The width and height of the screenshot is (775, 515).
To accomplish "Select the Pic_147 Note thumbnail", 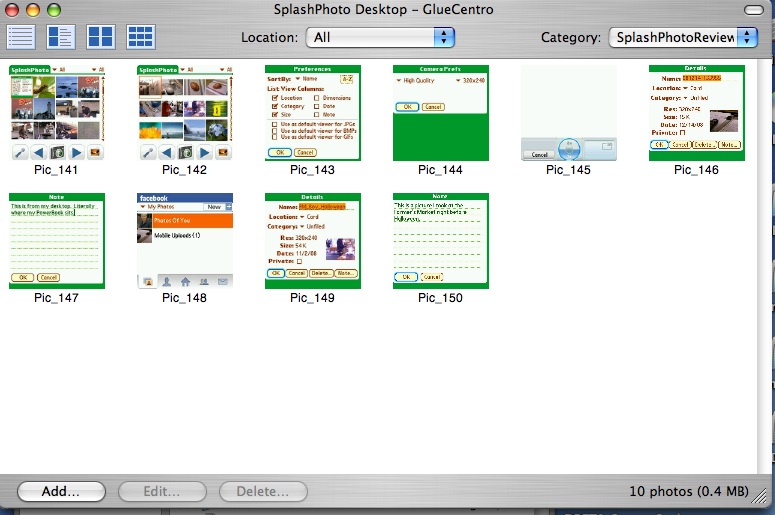I will [x=57, y=240].
